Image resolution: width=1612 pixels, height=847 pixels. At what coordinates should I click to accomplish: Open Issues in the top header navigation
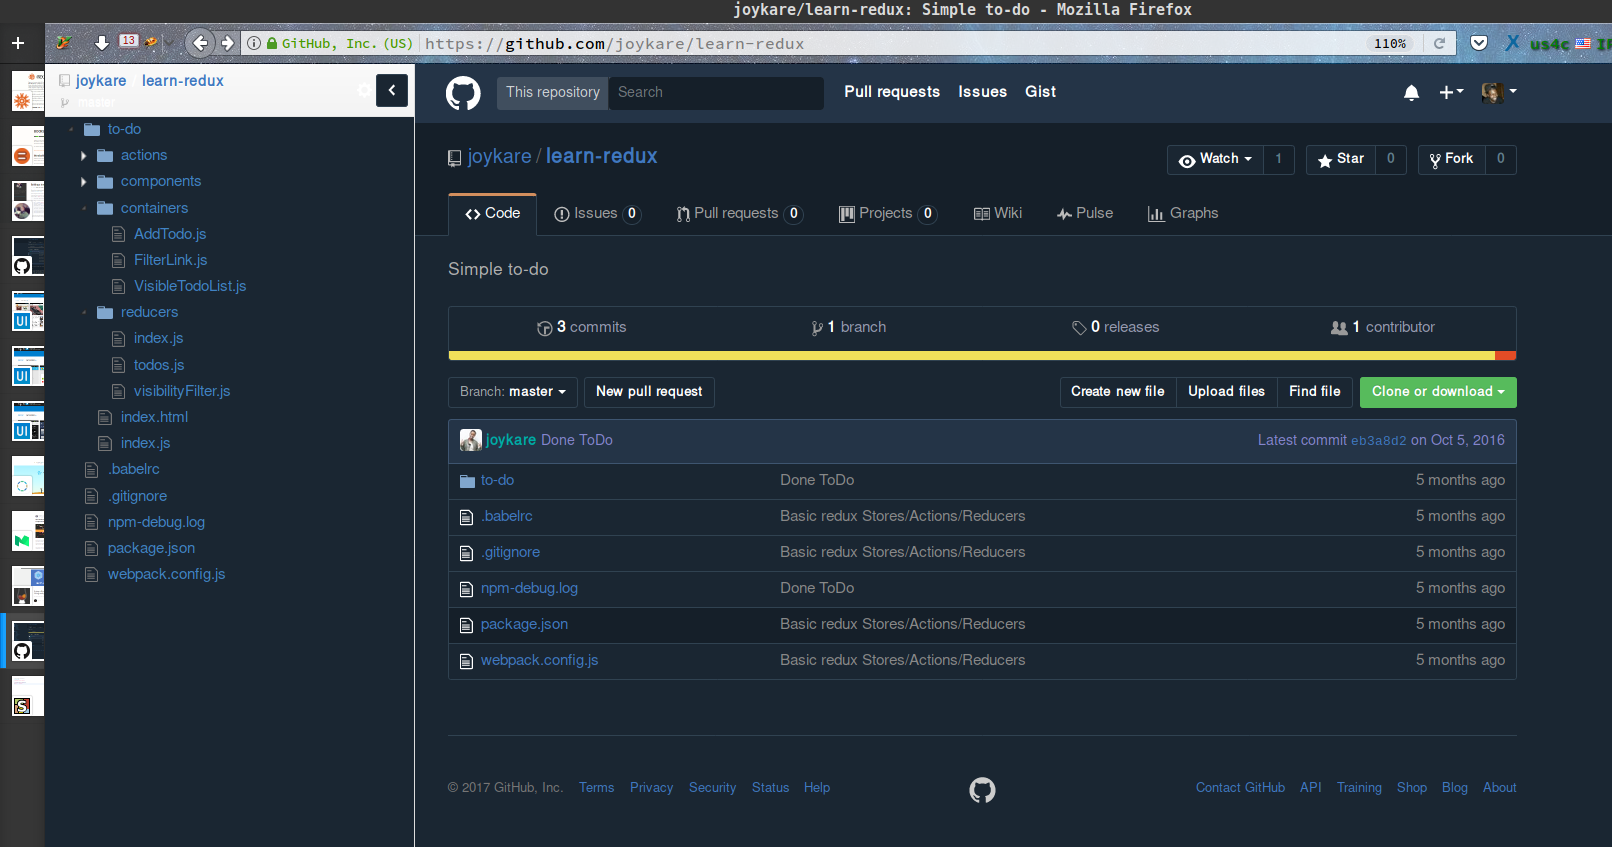(x=982, y=92)
